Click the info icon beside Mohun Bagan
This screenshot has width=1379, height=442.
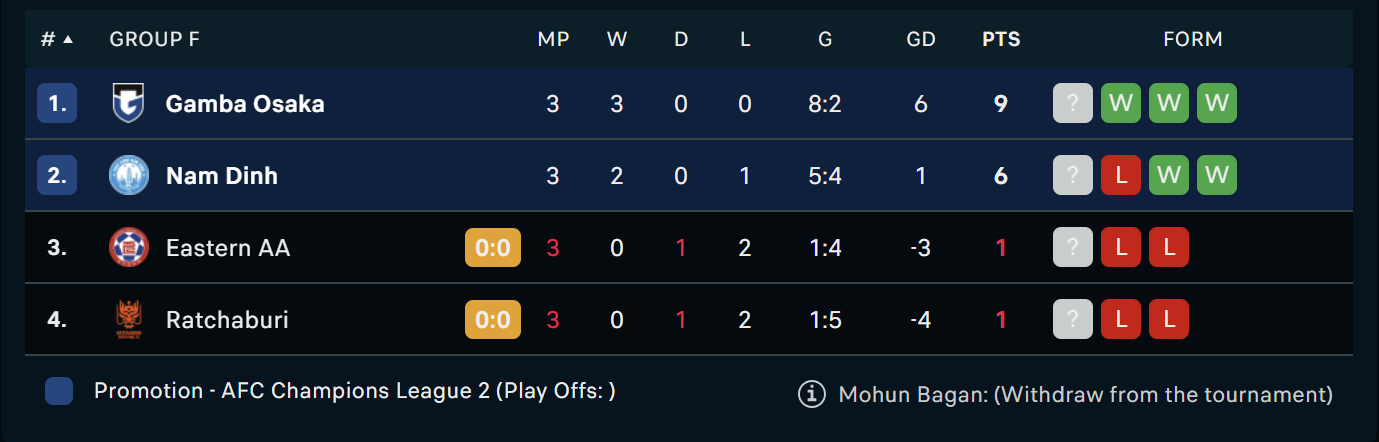(x=811, y=394)
